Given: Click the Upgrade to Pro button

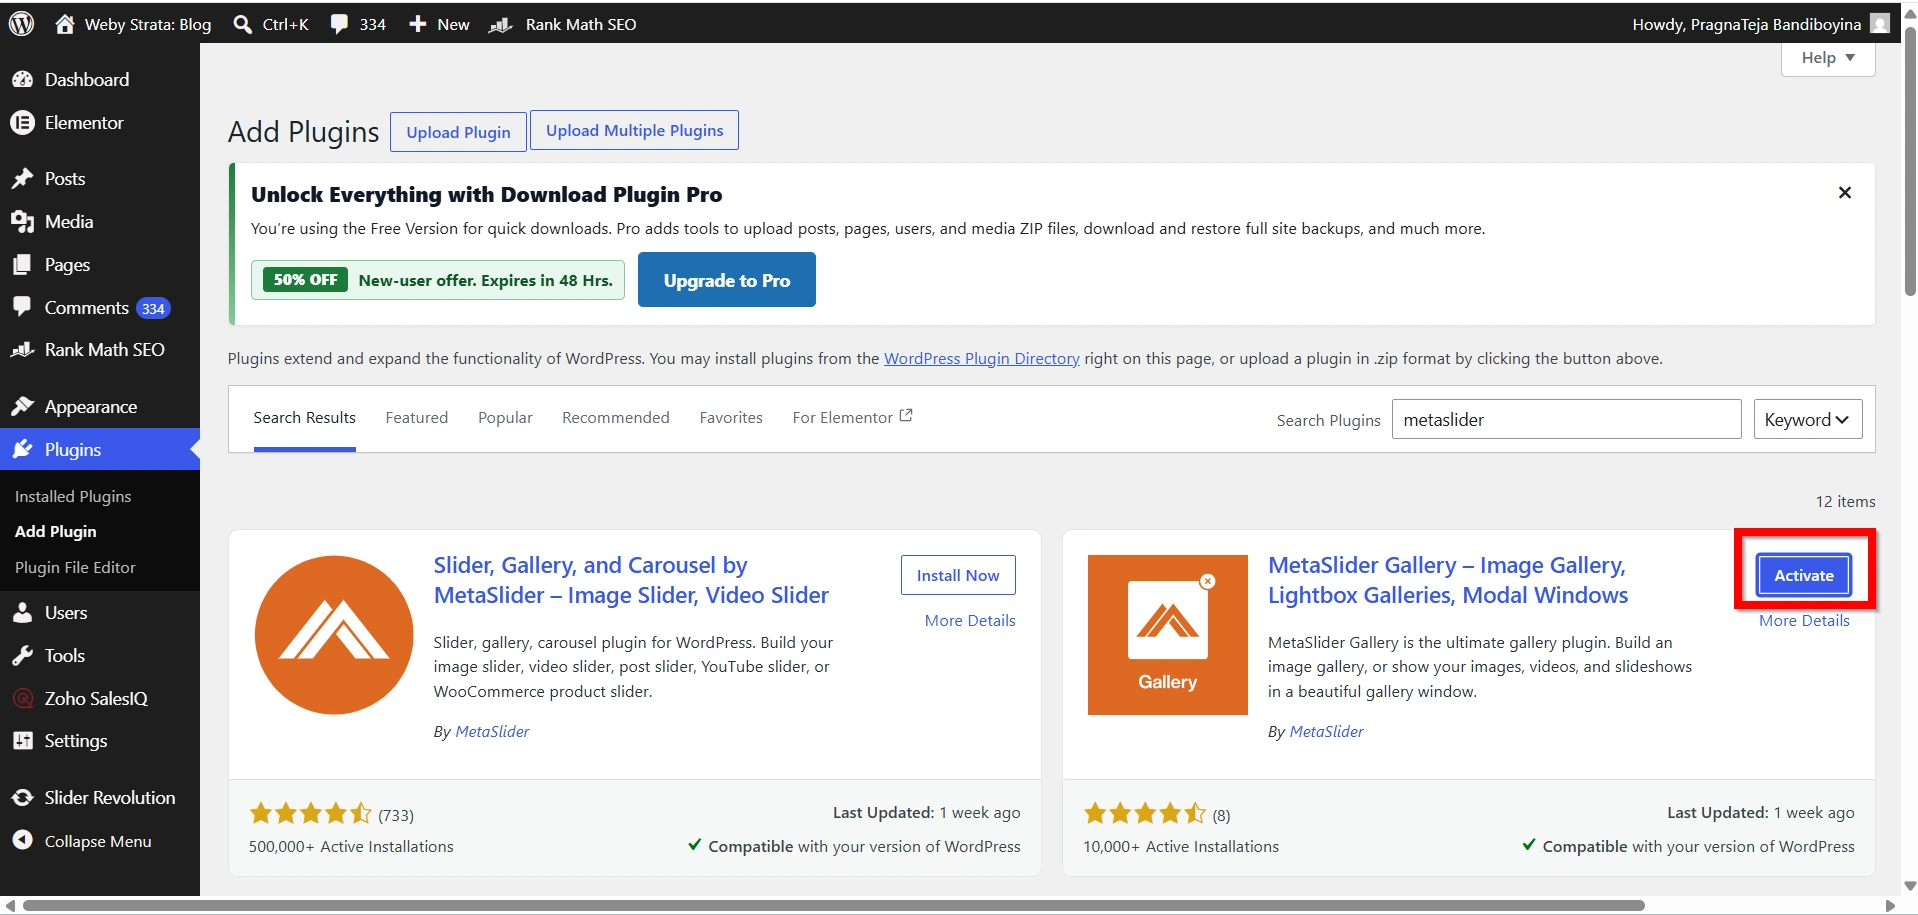Looking at the screenshot, I should point(727,280).
